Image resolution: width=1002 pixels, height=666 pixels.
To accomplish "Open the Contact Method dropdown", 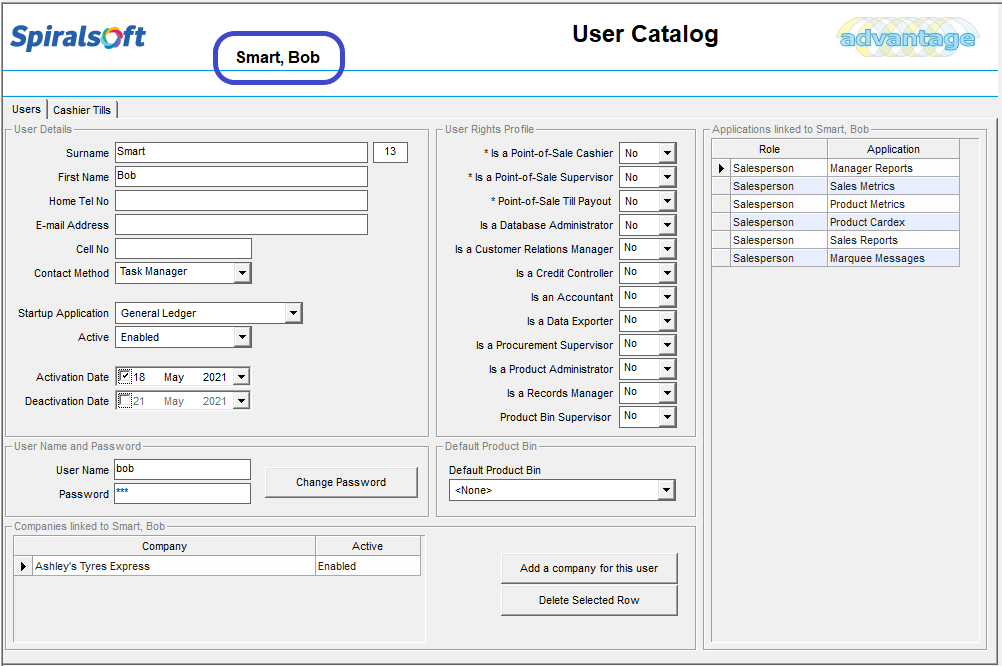I will coord(242,273).
